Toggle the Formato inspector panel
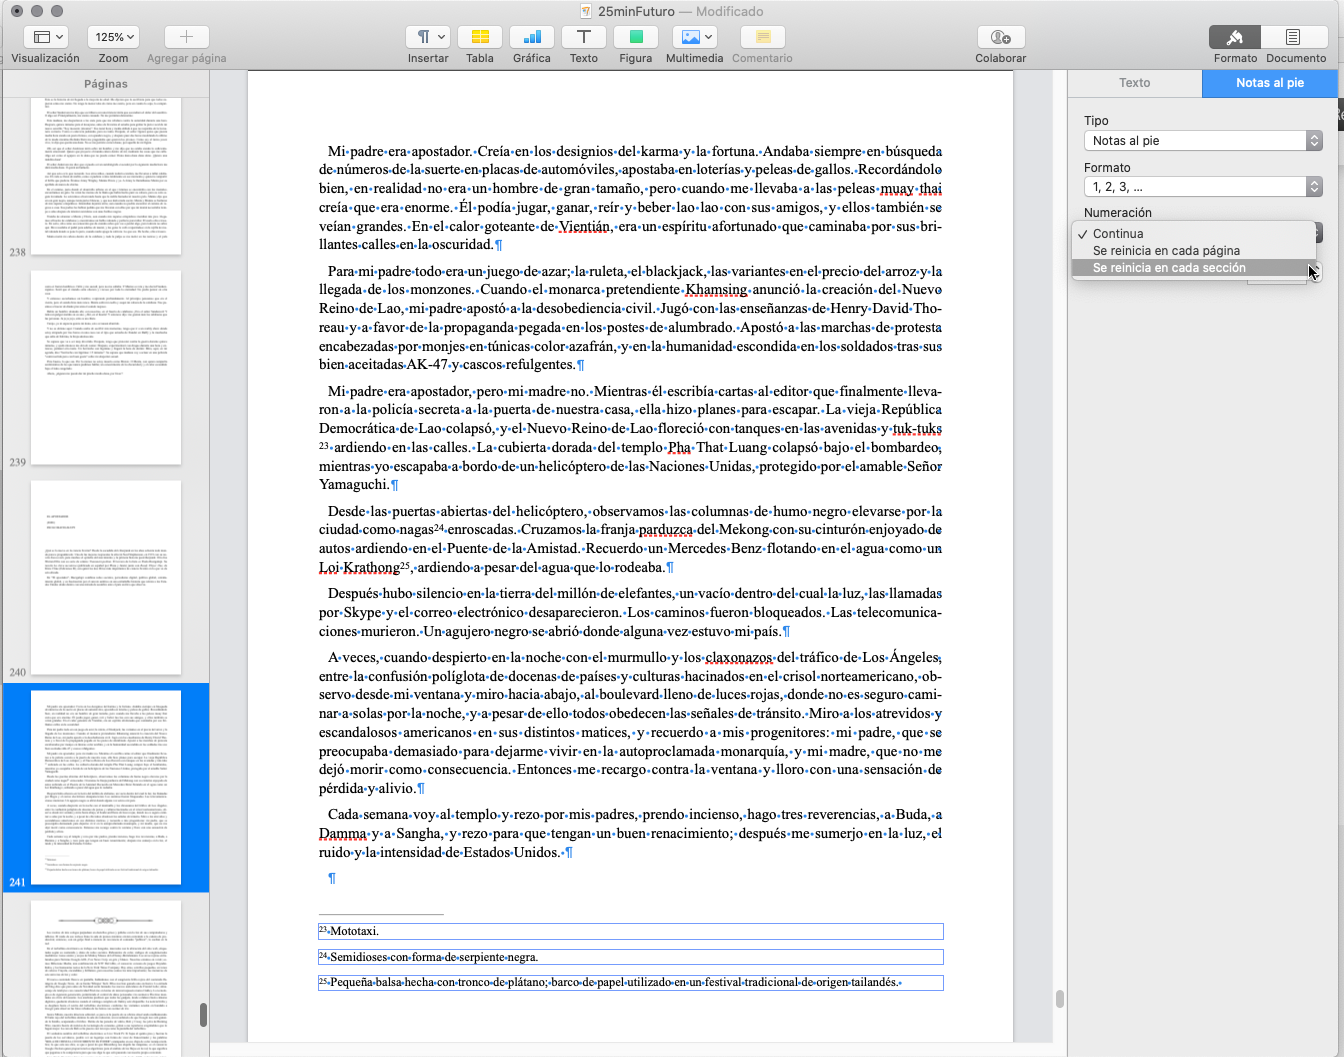Image resolution: width=1344 pixels, height=1057 pixels. coord(1235,37)
